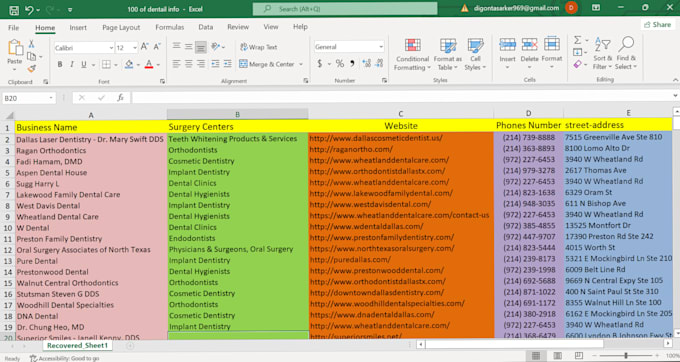The height and width of the screenshot is (362, 680).
Task: Switch to Data tab
Action: click(206, 27)
